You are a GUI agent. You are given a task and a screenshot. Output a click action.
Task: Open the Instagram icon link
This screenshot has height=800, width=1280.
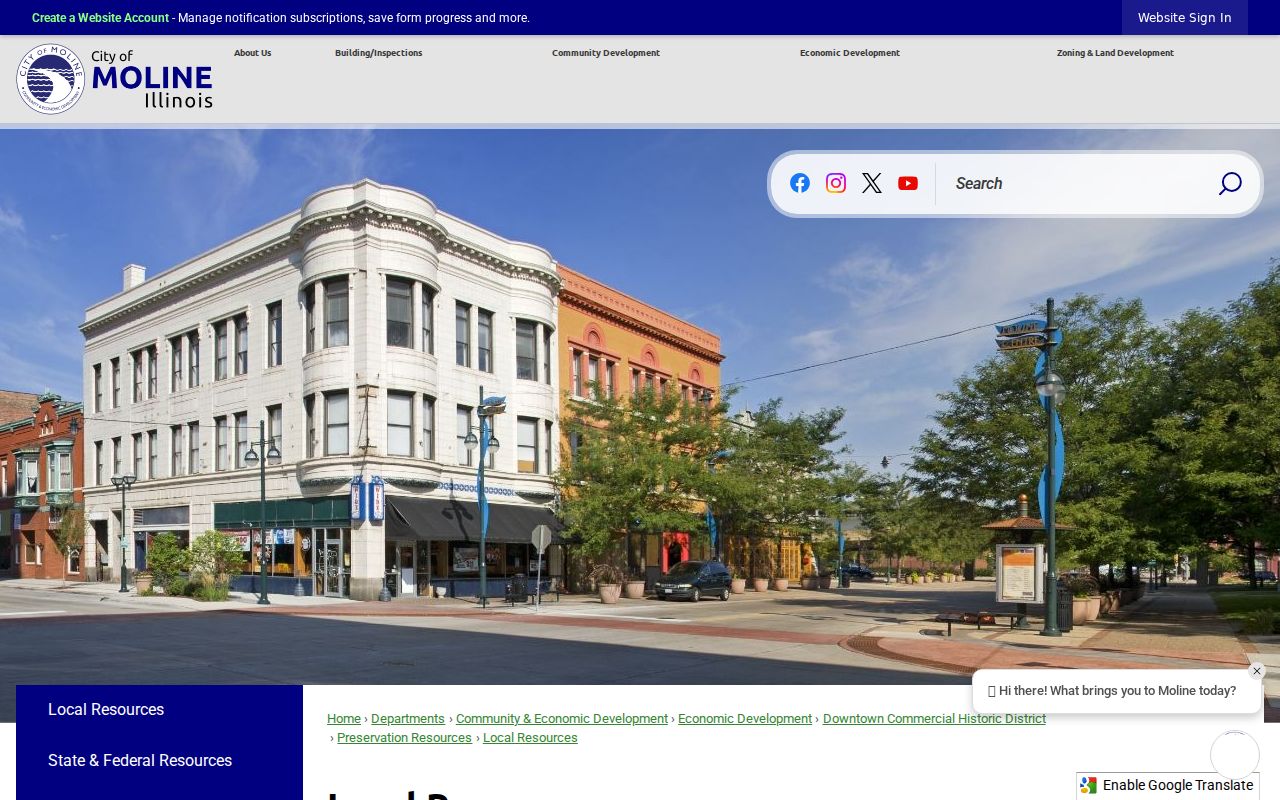pyautogui.click(x=836, y=183)
